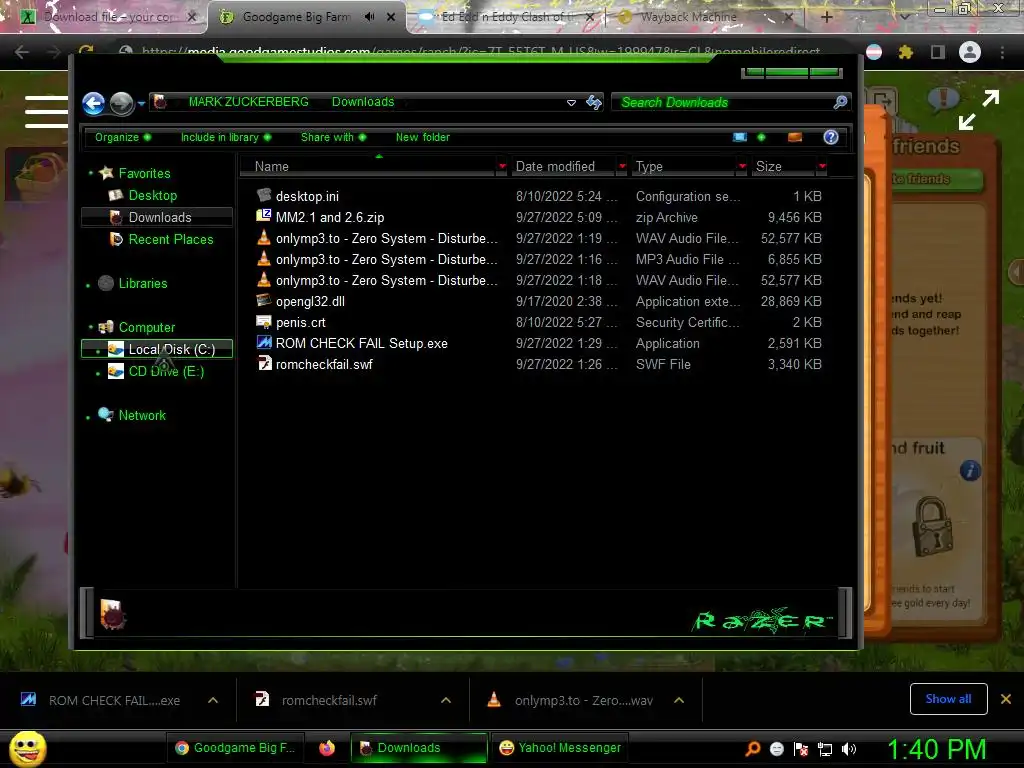Expand the Libraries tree node
This screenshot has height=768, width=1024.
88,285
